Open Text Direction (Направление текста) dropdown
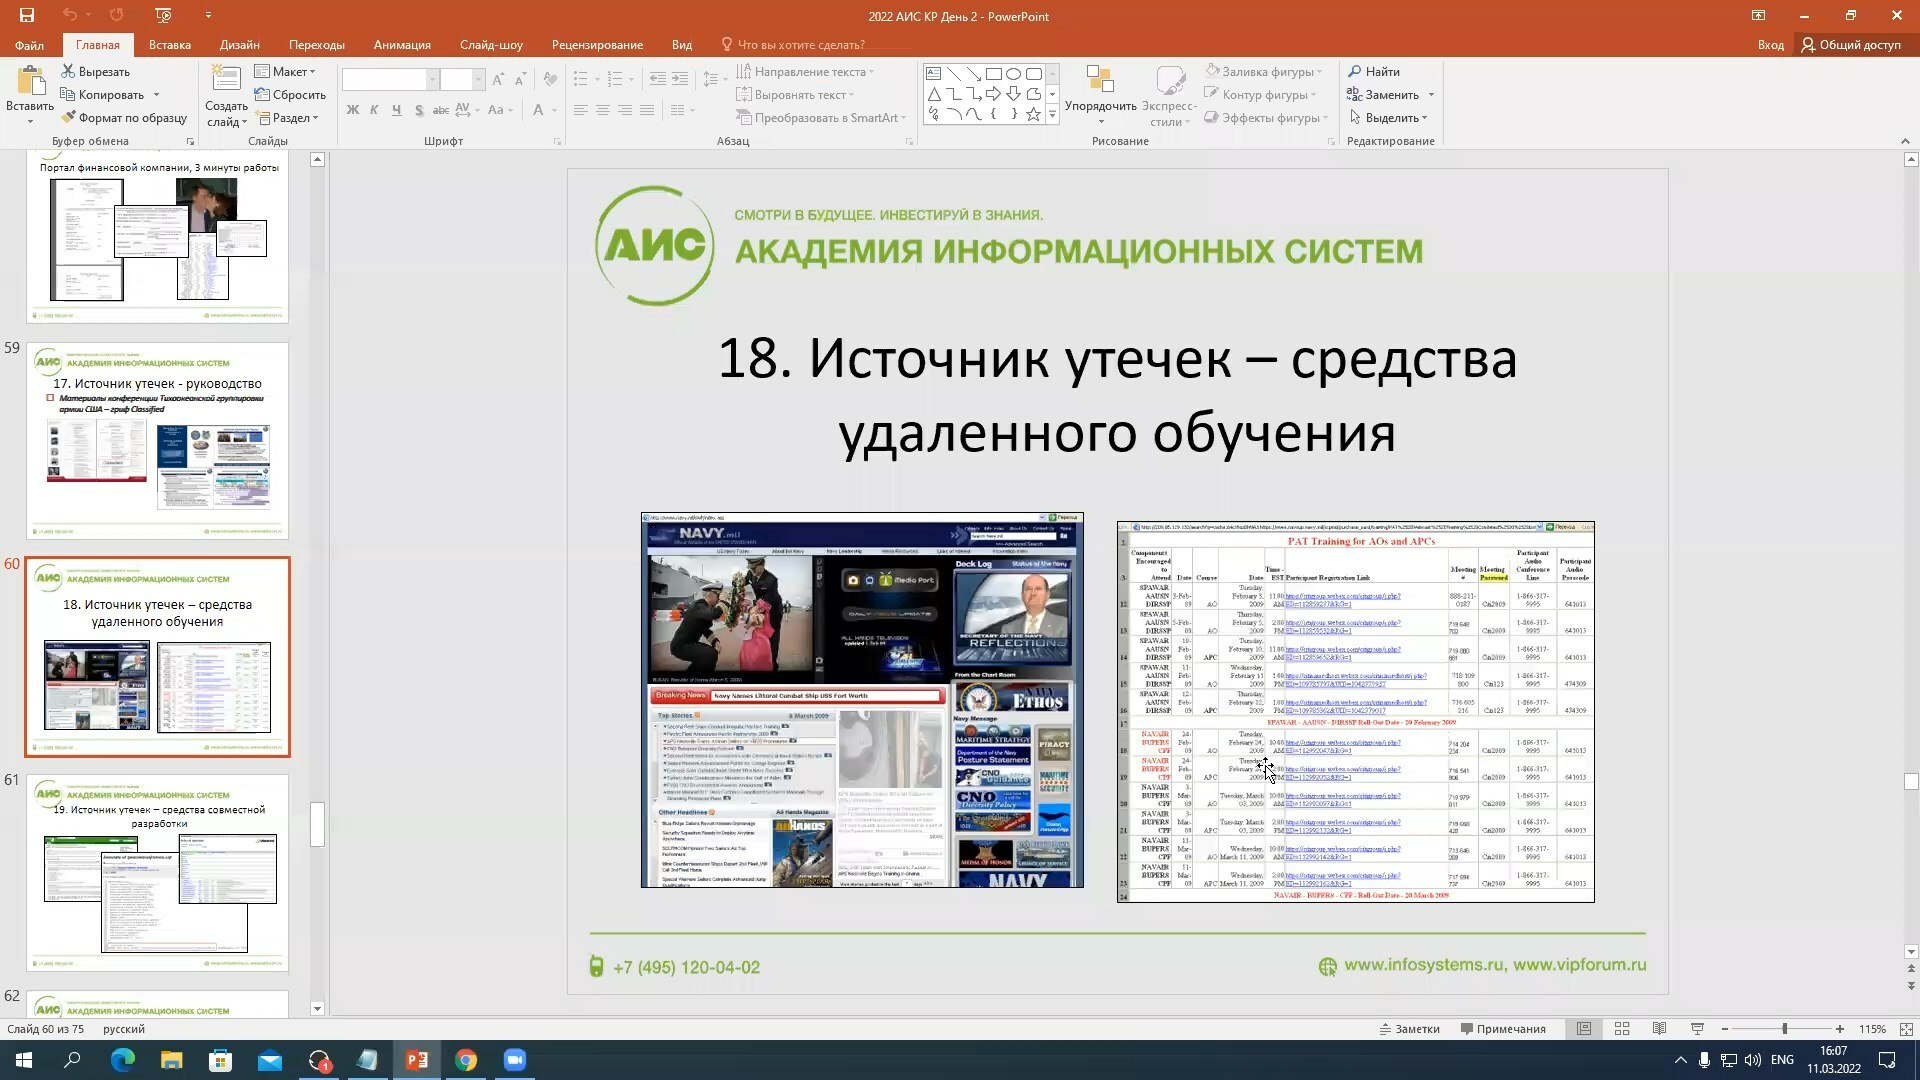The image size is (1920, 1080). tap(805, 72)
